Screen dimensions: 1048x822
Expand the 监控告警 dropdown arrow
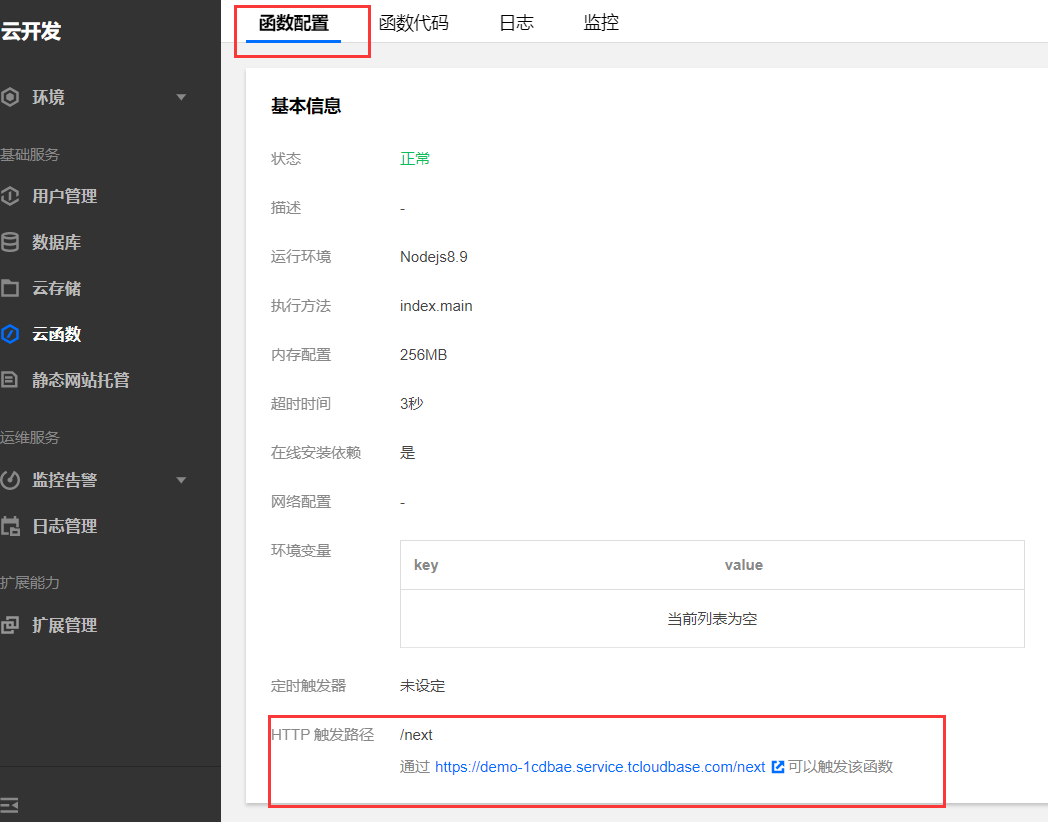(x=180, y=480)
